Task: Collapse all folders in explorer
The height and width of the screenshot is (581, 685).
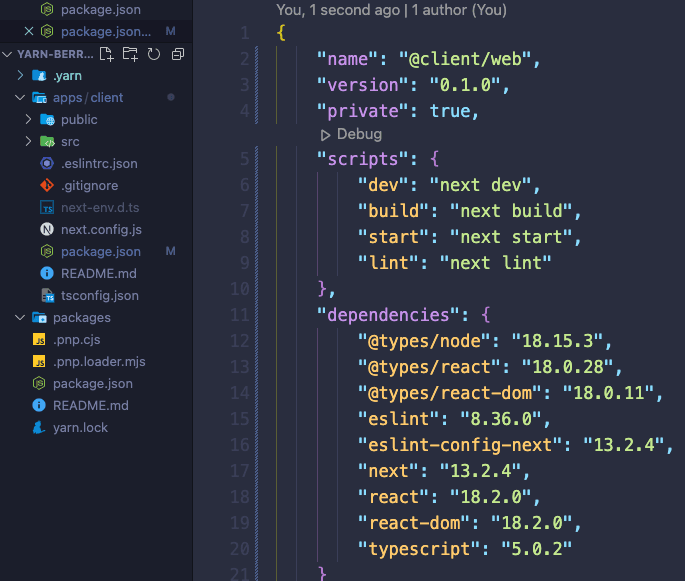Action: pos(175,54)
